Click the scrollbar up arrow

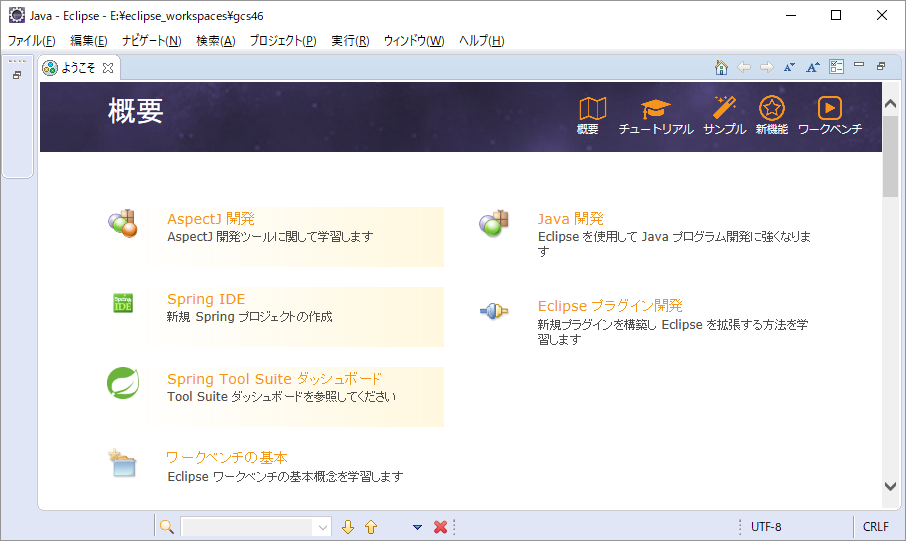[890, 103]
